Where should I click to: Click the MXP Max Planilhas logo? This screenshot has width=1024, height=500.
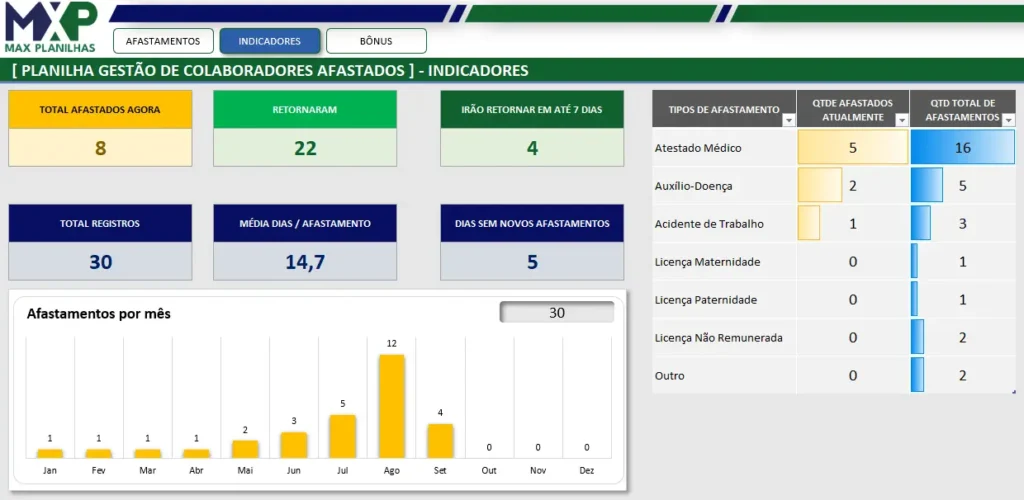pyautogui.click(x=51, y=27)
